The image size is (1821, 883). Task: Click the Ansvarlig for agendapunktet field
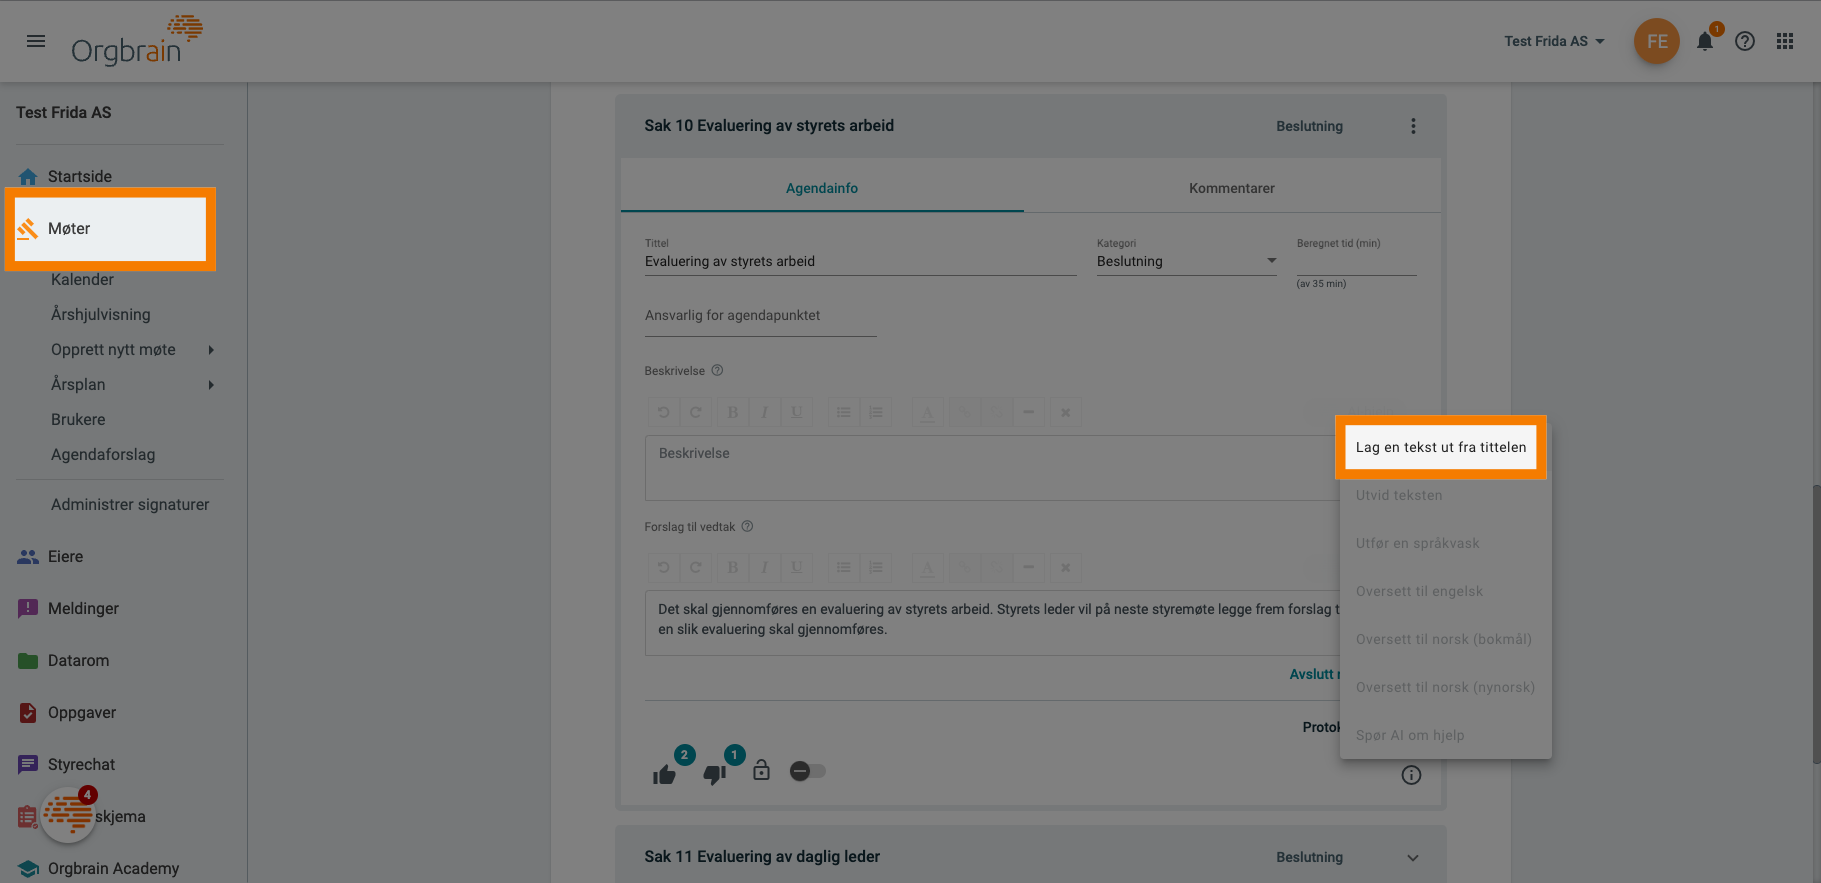pyautogui.click(x=760, y=316)
